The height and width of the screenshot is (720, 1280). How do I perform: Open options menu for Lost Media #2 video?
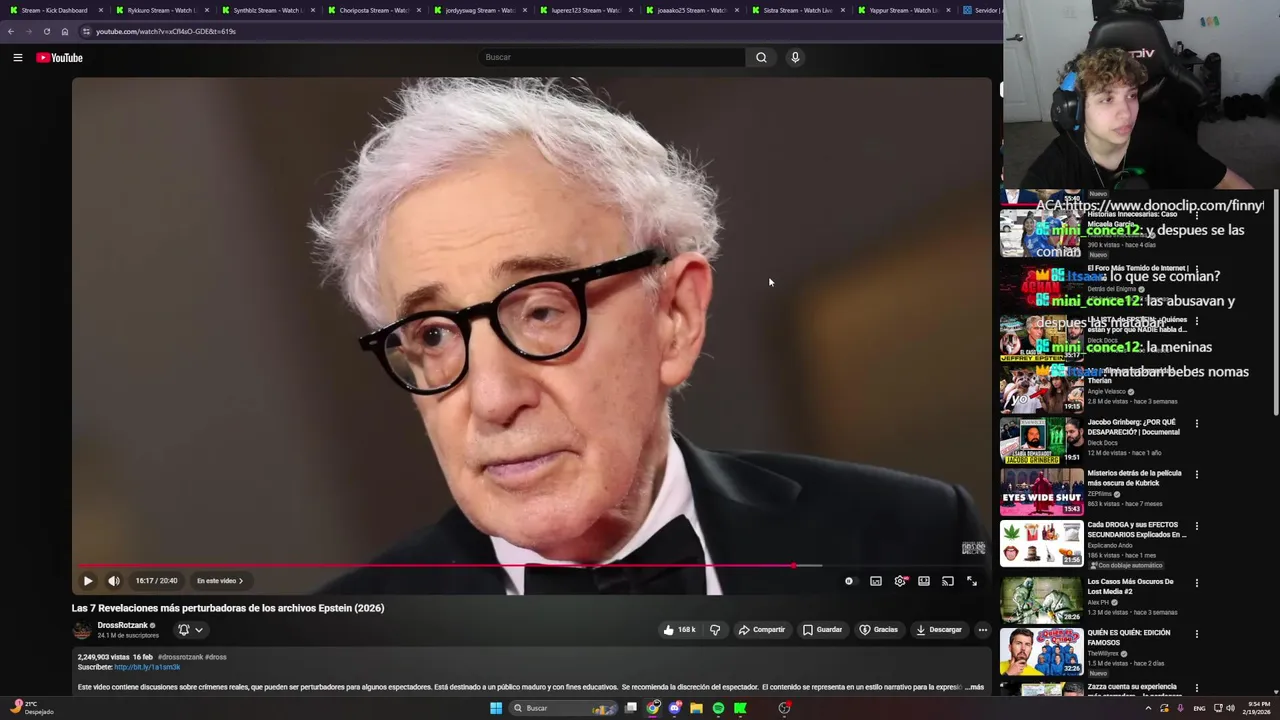1196,583
